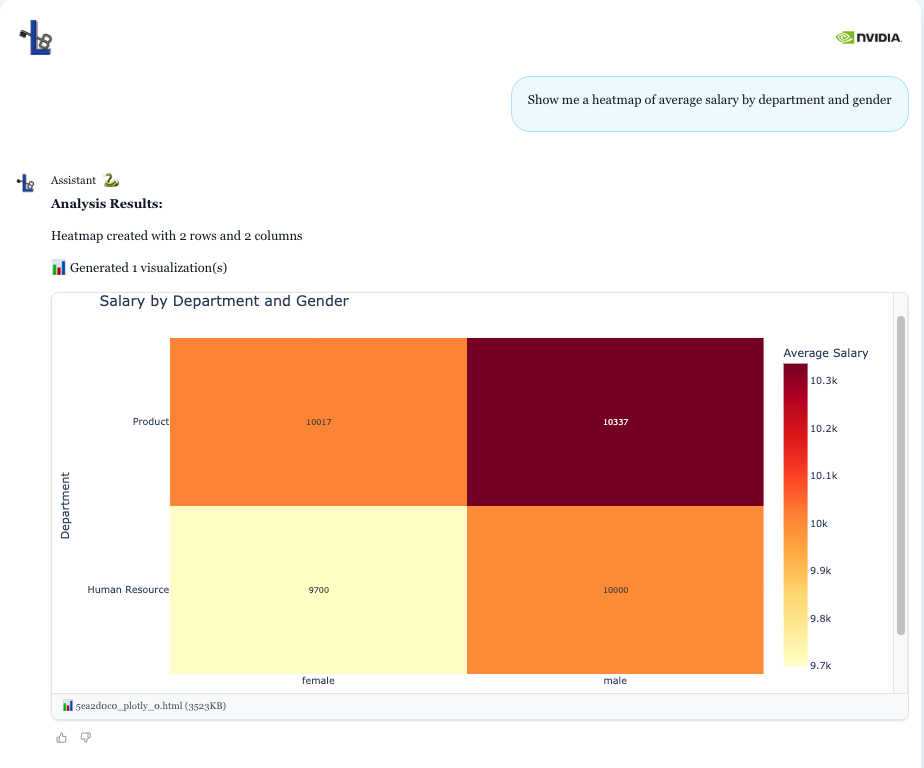924x768 pixels.
Task: Select the dark red Product male cell showing 10337
Action: click(x=615, y=421)
